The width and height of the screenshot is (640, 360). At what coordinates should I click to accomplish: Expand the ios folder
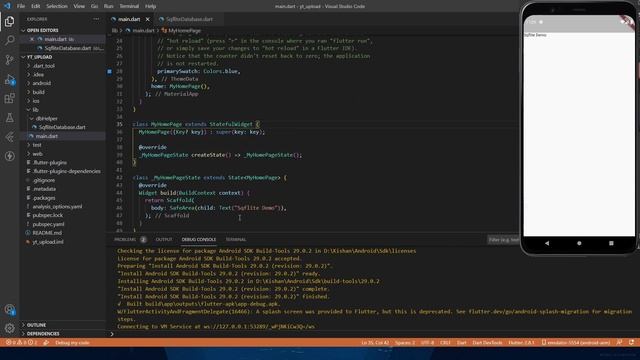pyautogui.click(x=36, y=101)
